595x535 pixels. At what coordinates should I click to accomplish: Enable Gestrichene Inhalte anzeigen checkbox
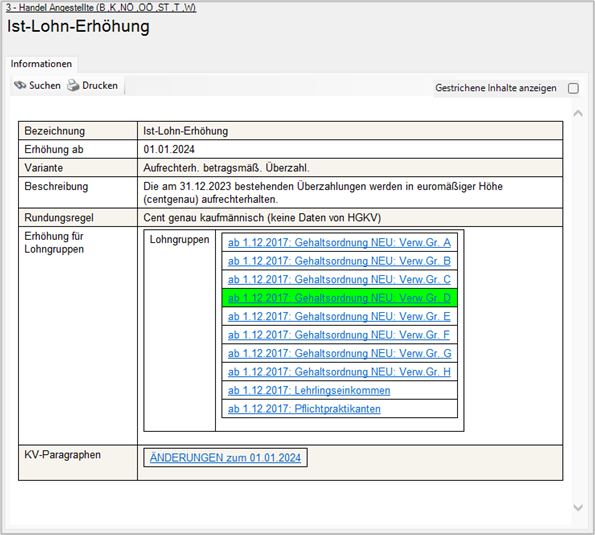[573, 88]
